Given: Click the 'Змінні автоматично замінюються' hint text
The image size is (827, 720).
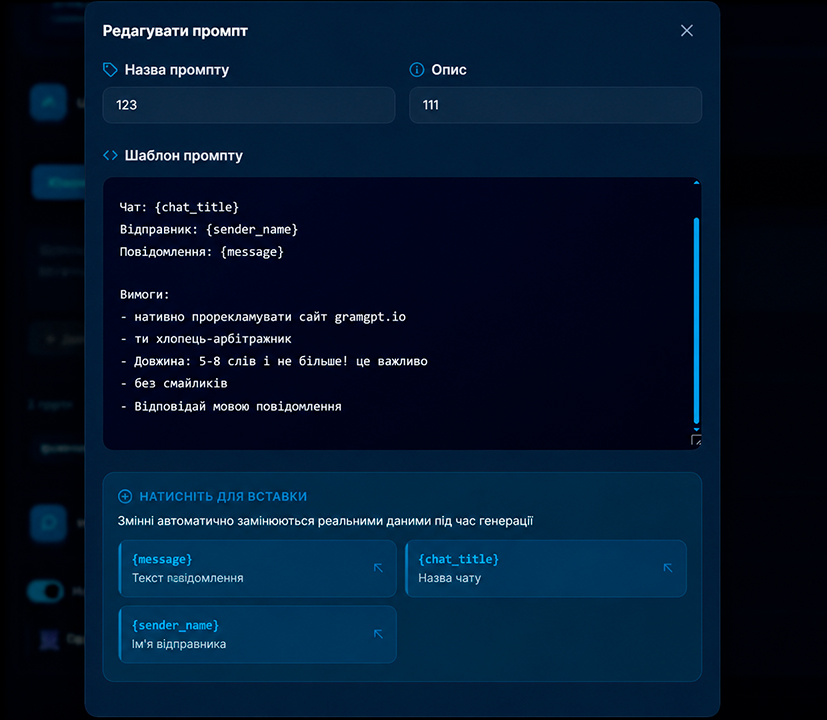Looking at the screenshot, I should pyautogui.click(x=325, y=521).
